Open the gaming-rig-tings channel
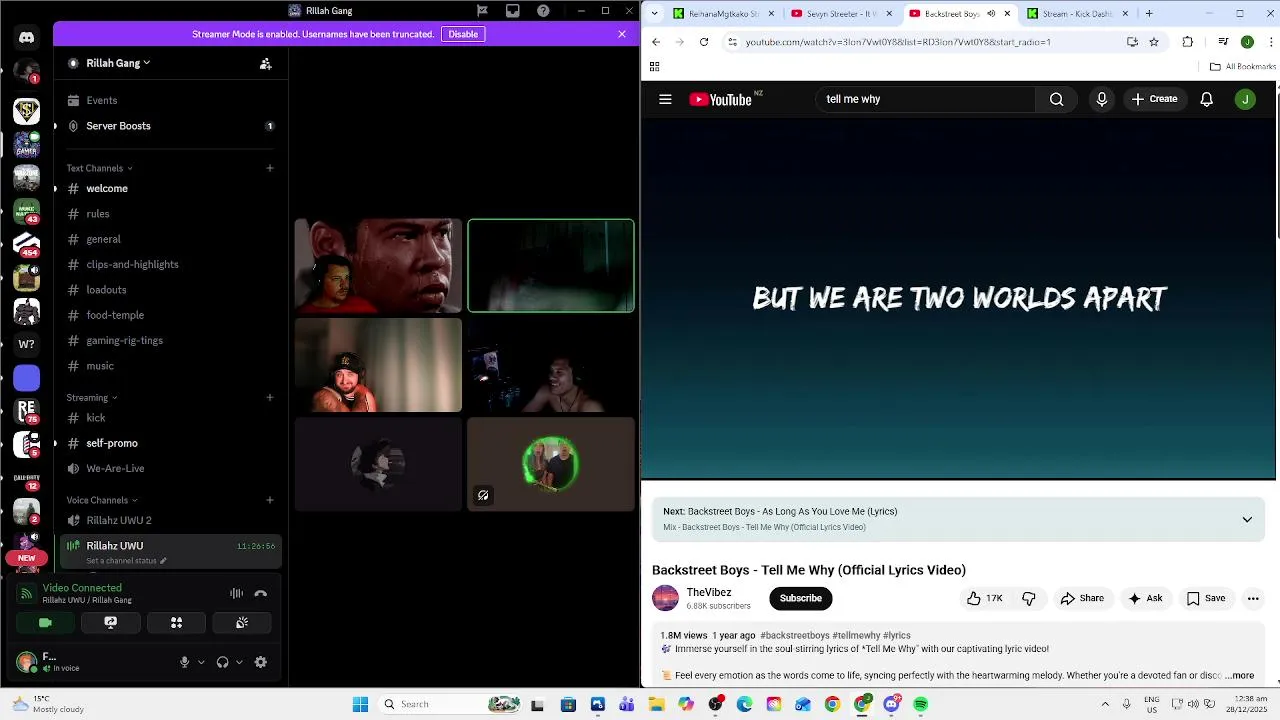Viewport: 1280px width, 720px height. tap(170, 340)
